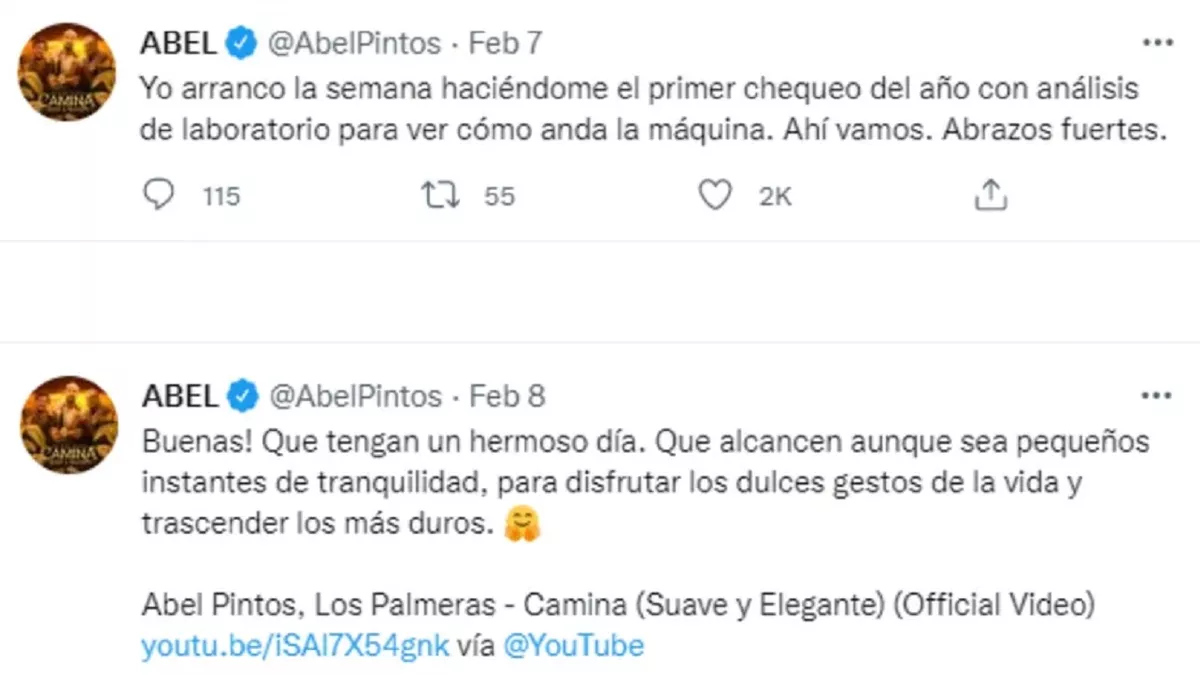Click the 55 retweet count

(x=499, y=196)
